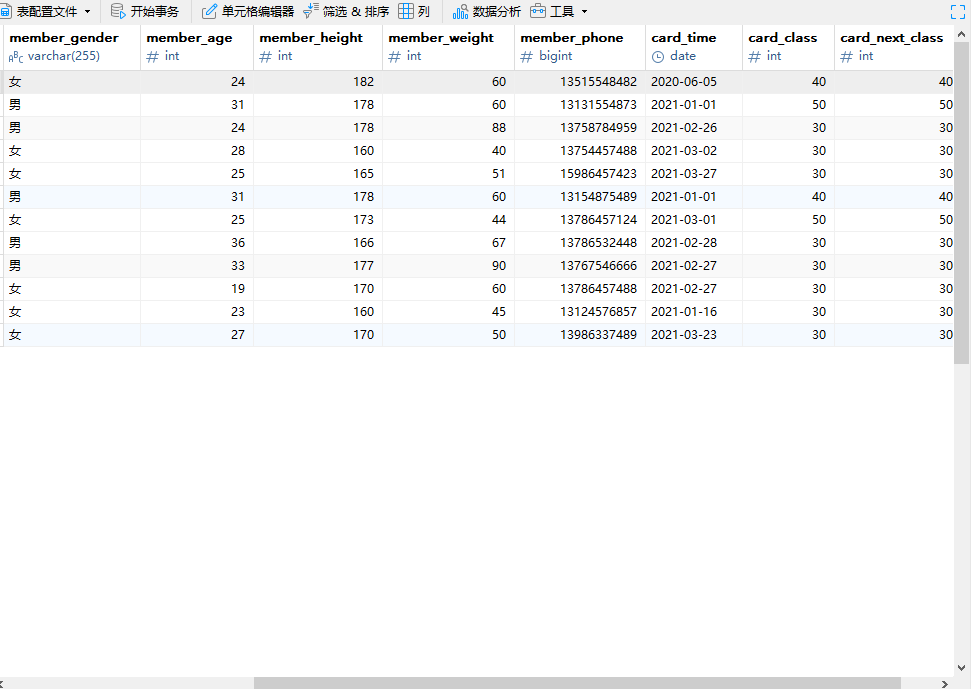Select the member_age column header
The height and width of the screenshot is (689, 972).
(x=197, y=47)
